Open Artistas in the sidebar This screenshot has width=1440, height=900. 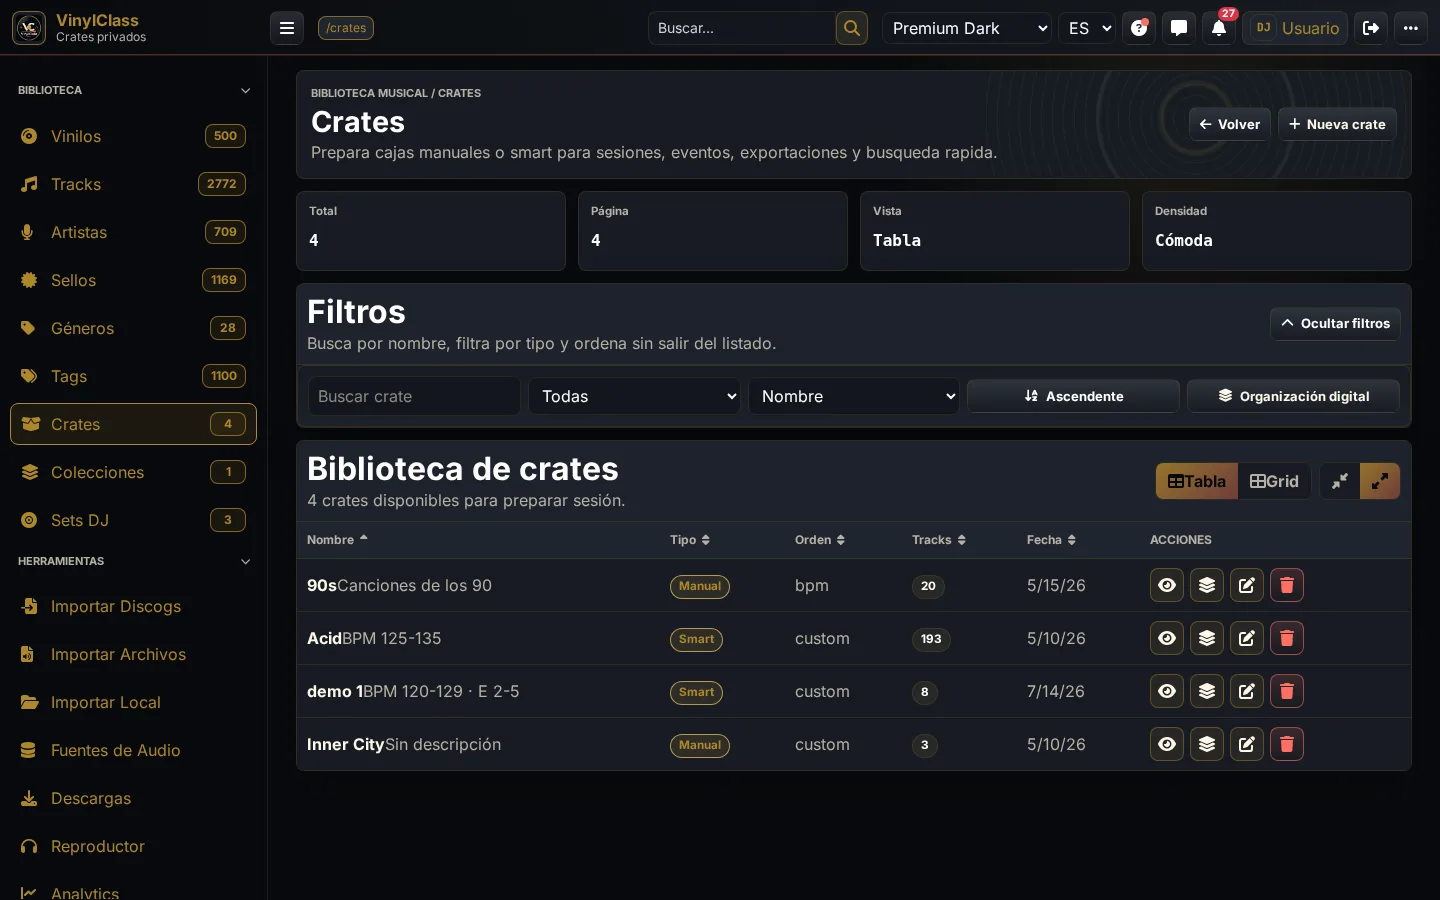(x=133, y=232)
